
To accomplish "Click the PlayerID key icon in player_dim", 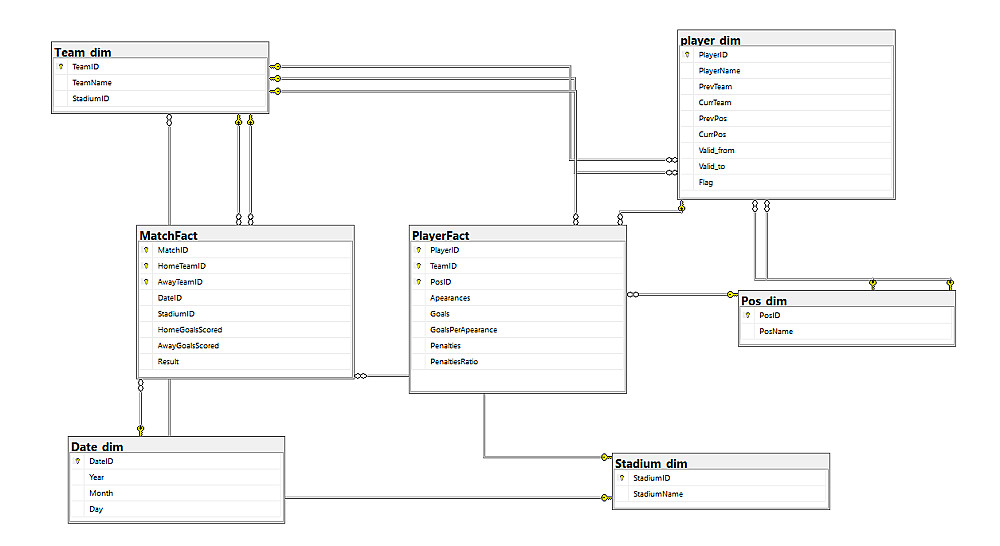I will (687, 55).
